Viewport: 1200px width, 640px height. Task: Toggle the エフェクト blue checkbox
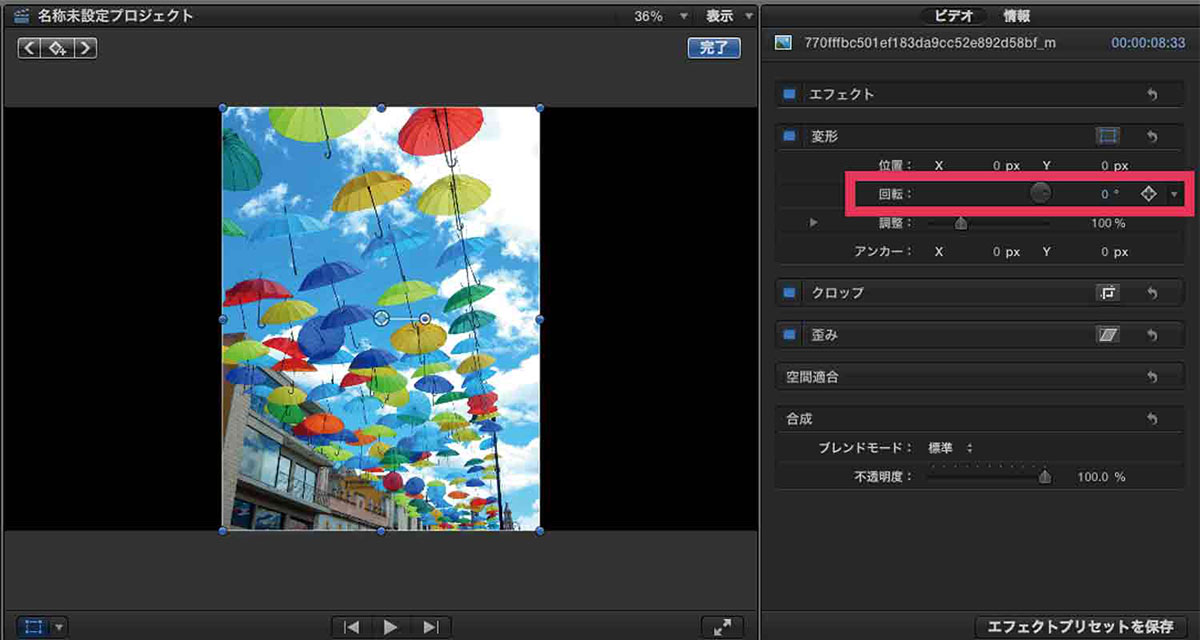click(x=789, y=94)
